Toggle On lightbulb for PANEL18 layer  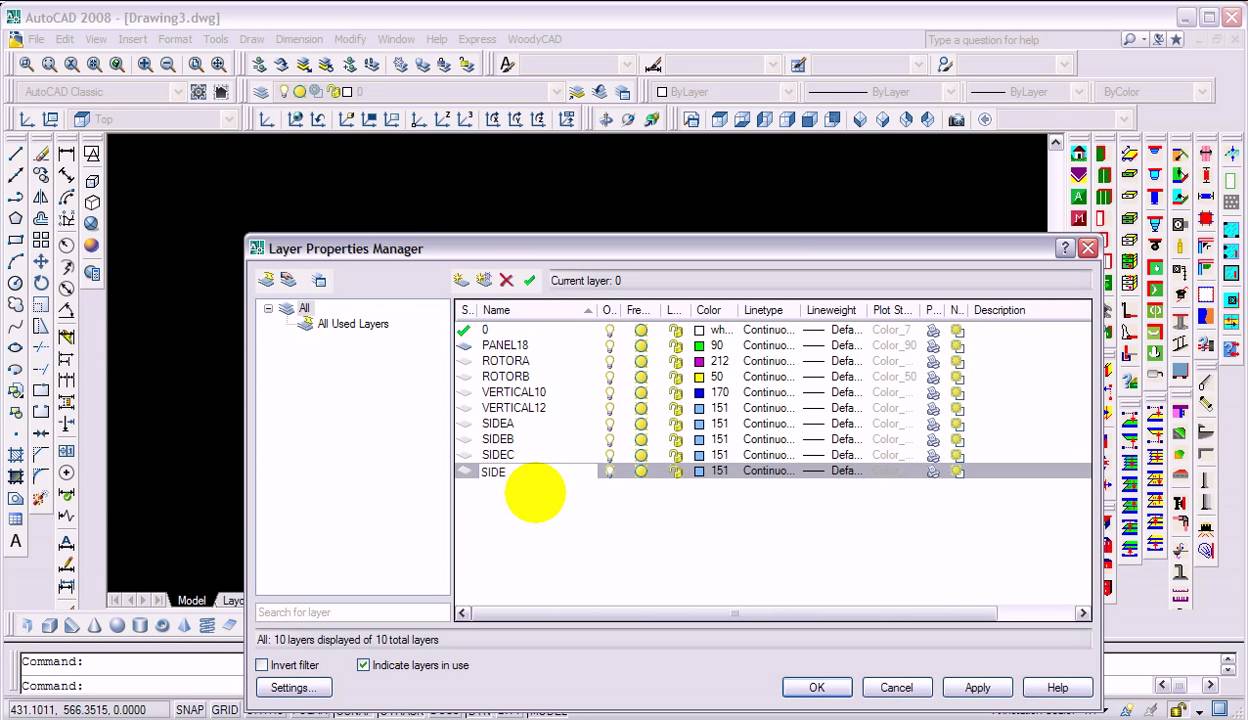tap(609, 345)
